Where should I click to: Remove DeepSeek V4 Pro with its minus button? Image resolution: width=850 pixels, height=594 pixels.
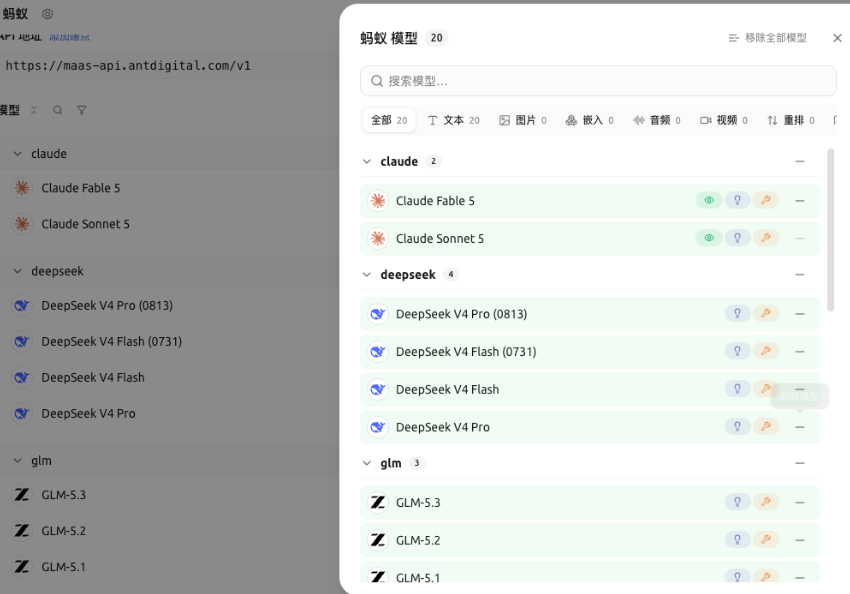click(x=800, y=427)
